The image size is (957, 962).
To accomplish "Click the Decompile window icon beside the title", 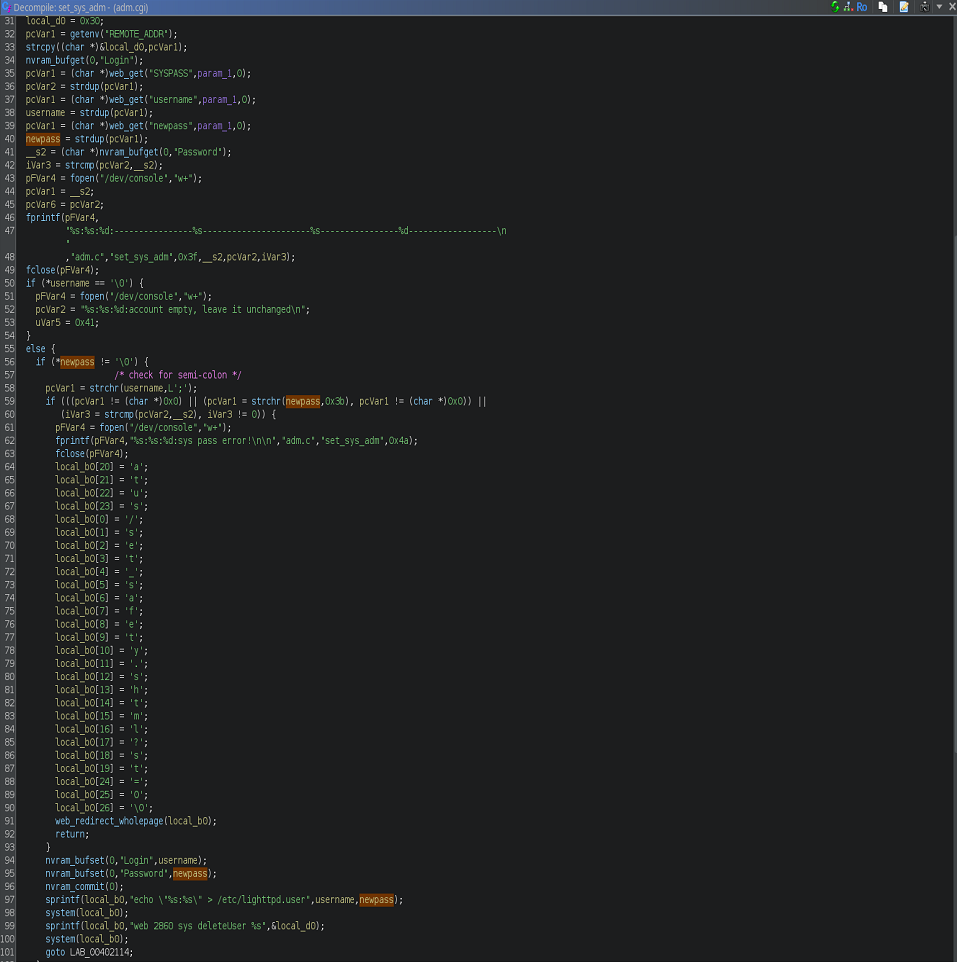I will pyautogui.click(x=6, y=7).
